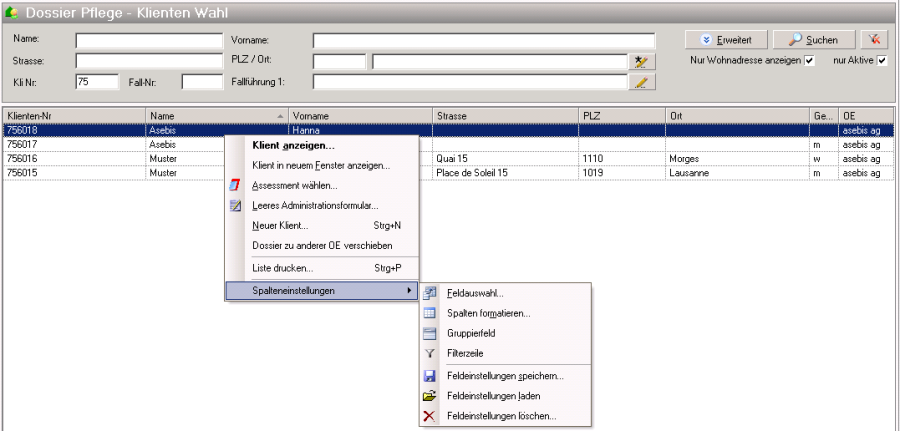Click the Ge... column header
Viewport: 900px width, 431px height.
point(824,116)
